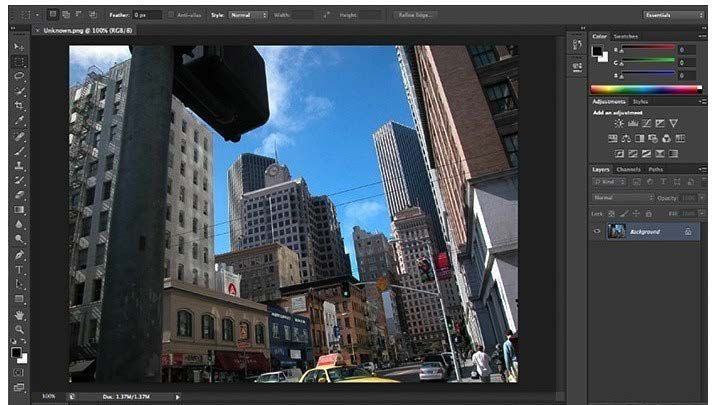Select the Crop tool
The width and height of the screenshot is (716, 405).
click(x=19, y=106)
